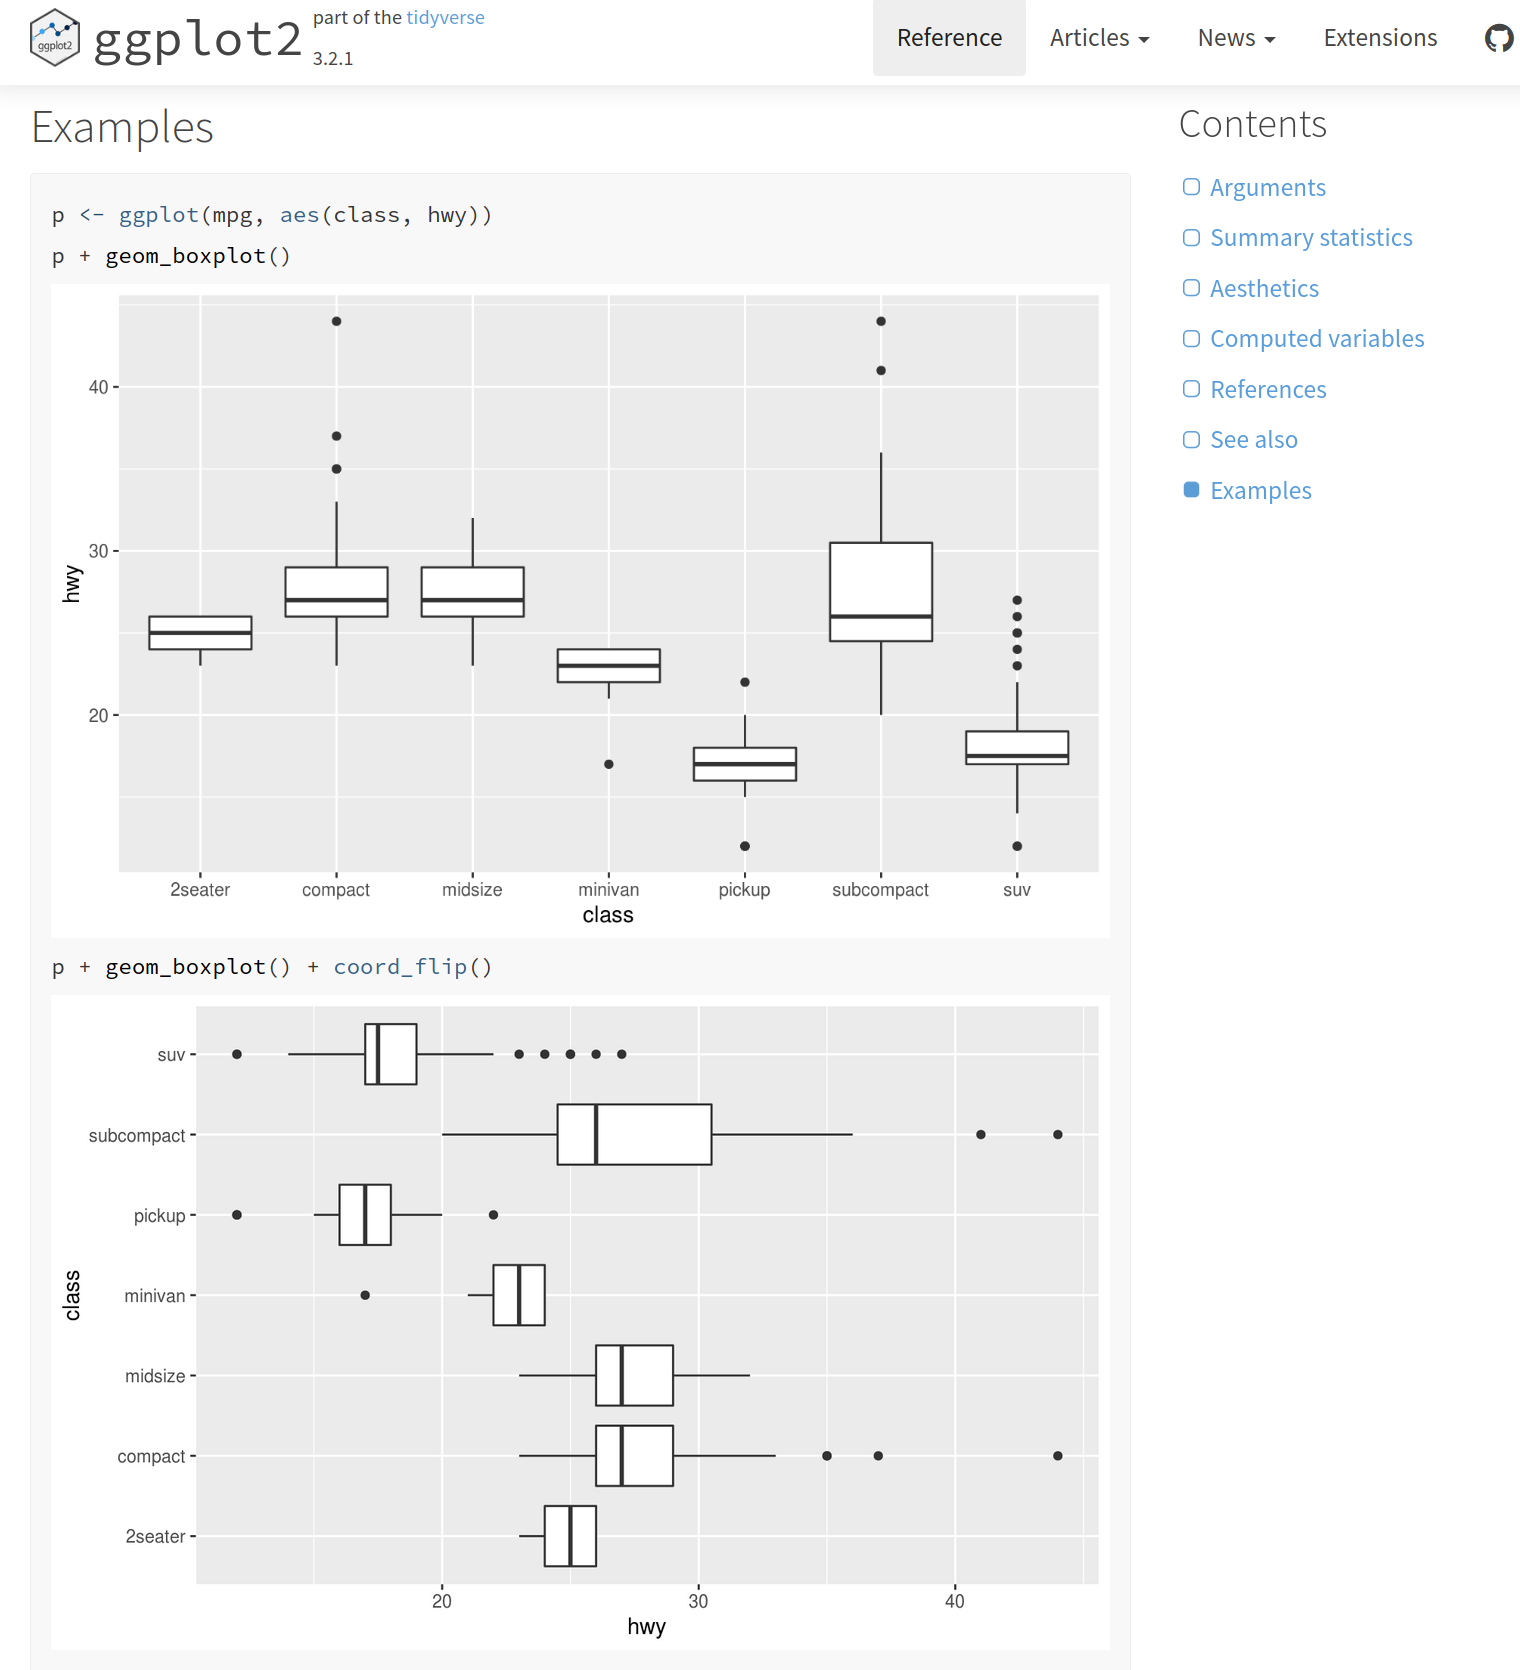Click the filled bullet beside Examples
The height and width of the screenshot is (1670, 1520).
coord(1191,489)
